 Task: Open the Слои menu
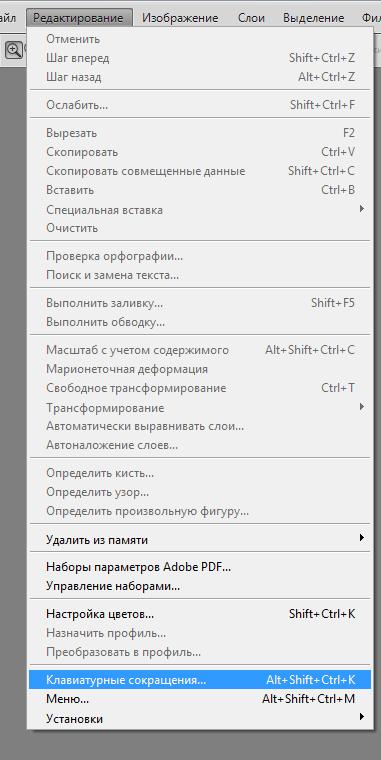pyautogui.click(x=251, y=18)
